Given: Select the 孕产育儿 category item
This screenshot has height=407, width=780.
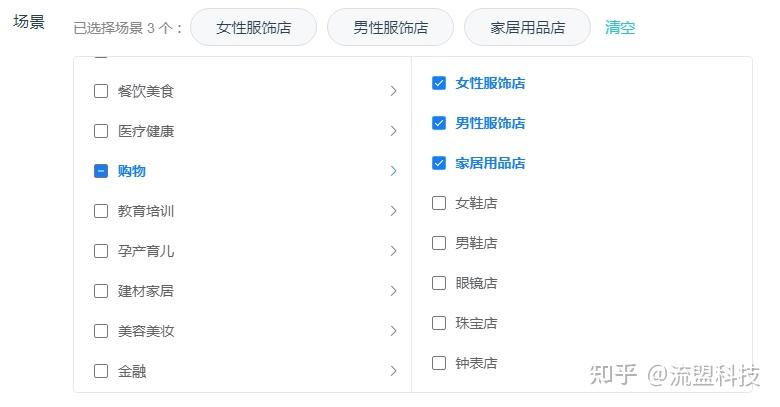Looking at the screenshot, I should (x=146, y=251).
